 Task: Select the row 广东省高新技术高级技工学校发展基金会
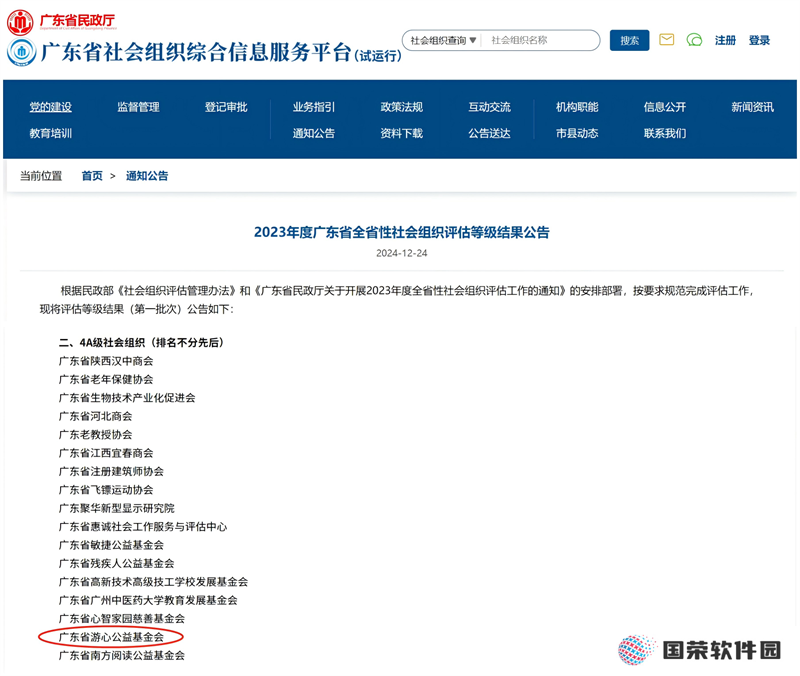click(153, 581)
